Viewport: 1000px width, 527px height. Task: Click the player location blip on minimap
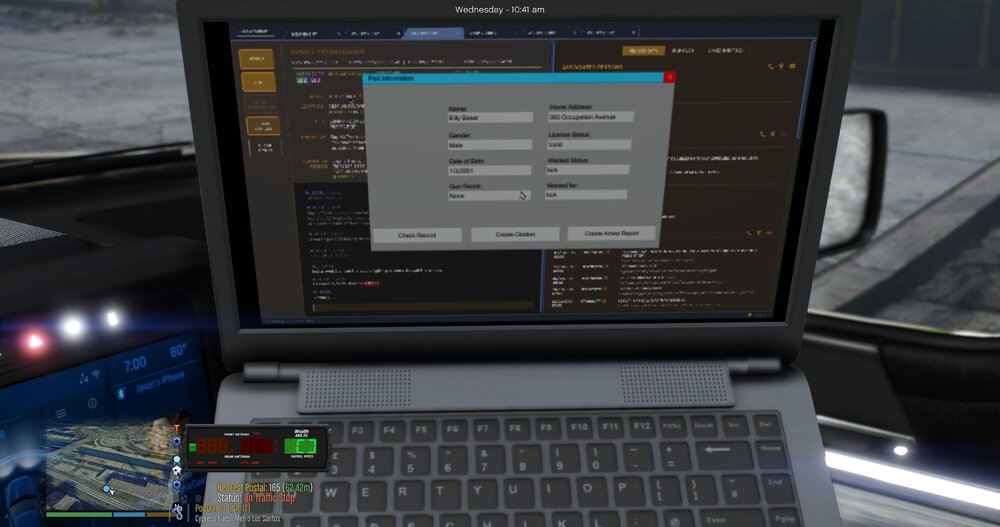click(x=108, y=490)
